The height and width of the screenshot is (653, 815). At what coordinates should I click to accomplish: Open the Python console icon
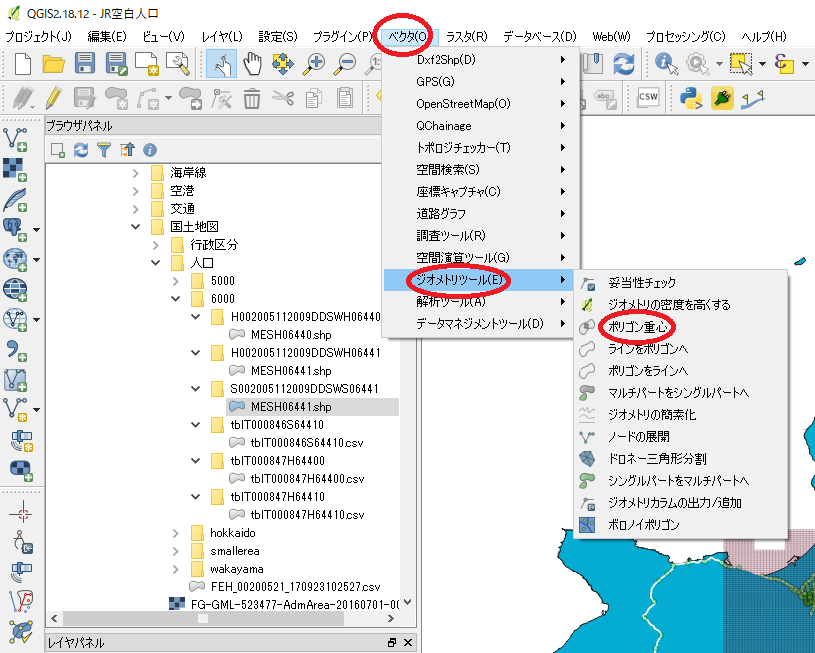tap(691, 98)
